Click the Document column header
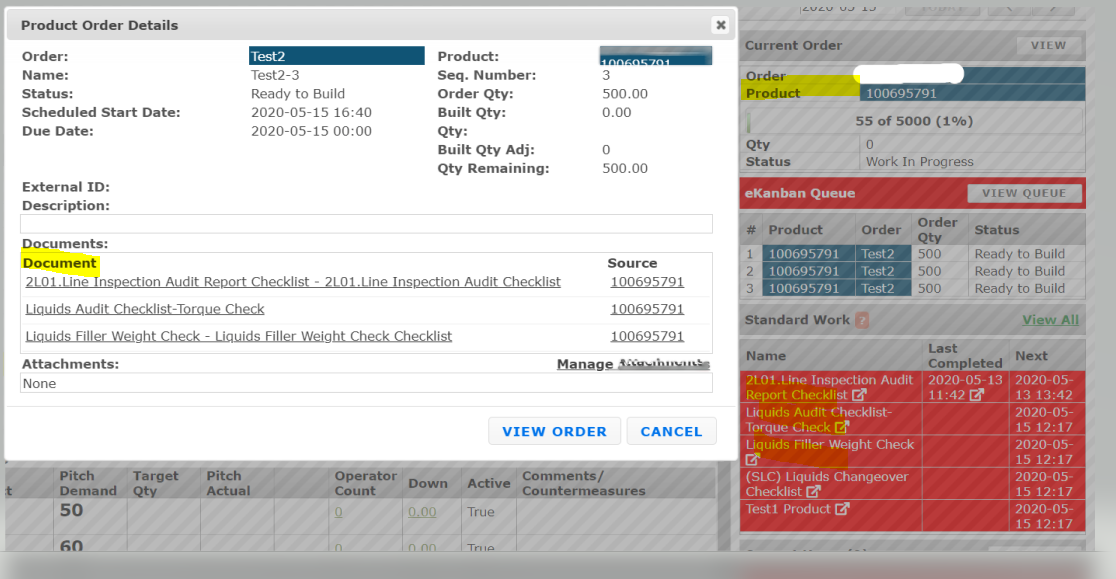Image resolution: width=1116 pixels, height=579 pixels. click(60, 263)
